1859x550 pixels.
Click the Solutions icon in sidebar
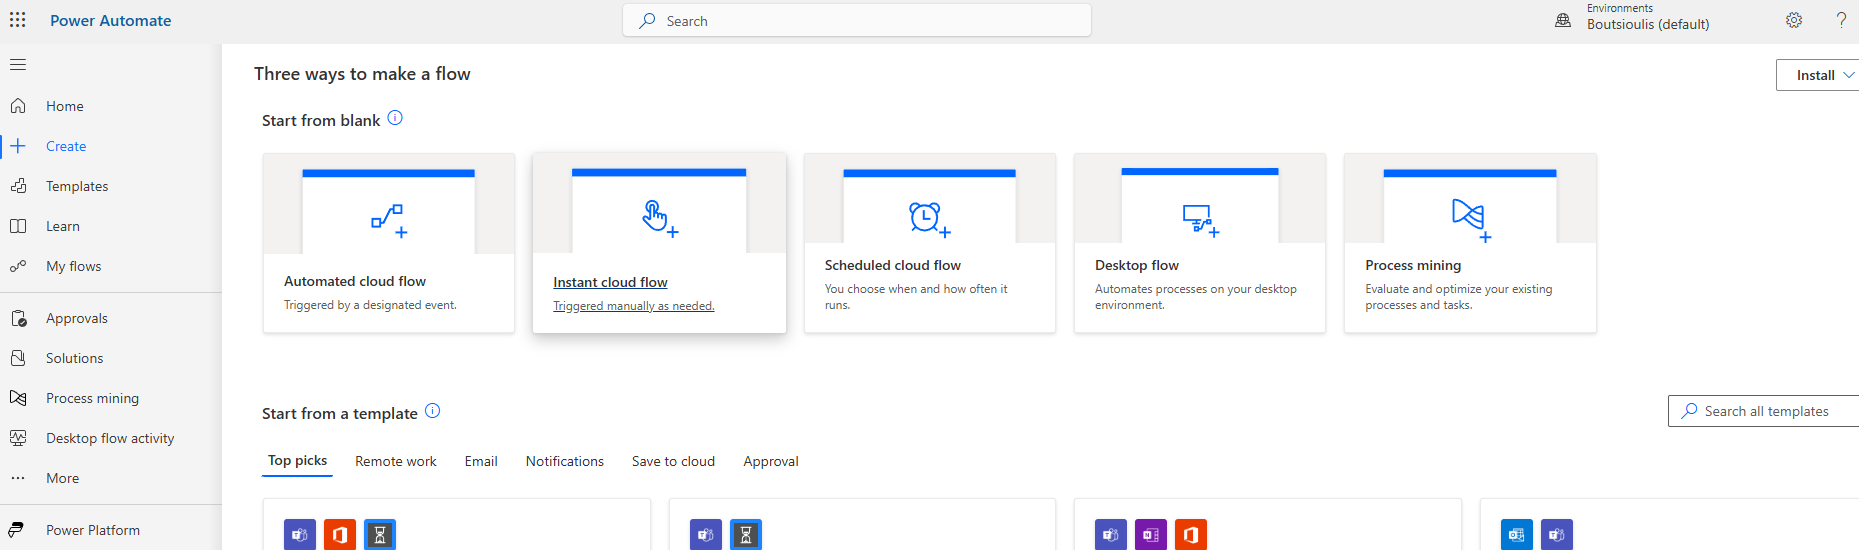point(18,358)
